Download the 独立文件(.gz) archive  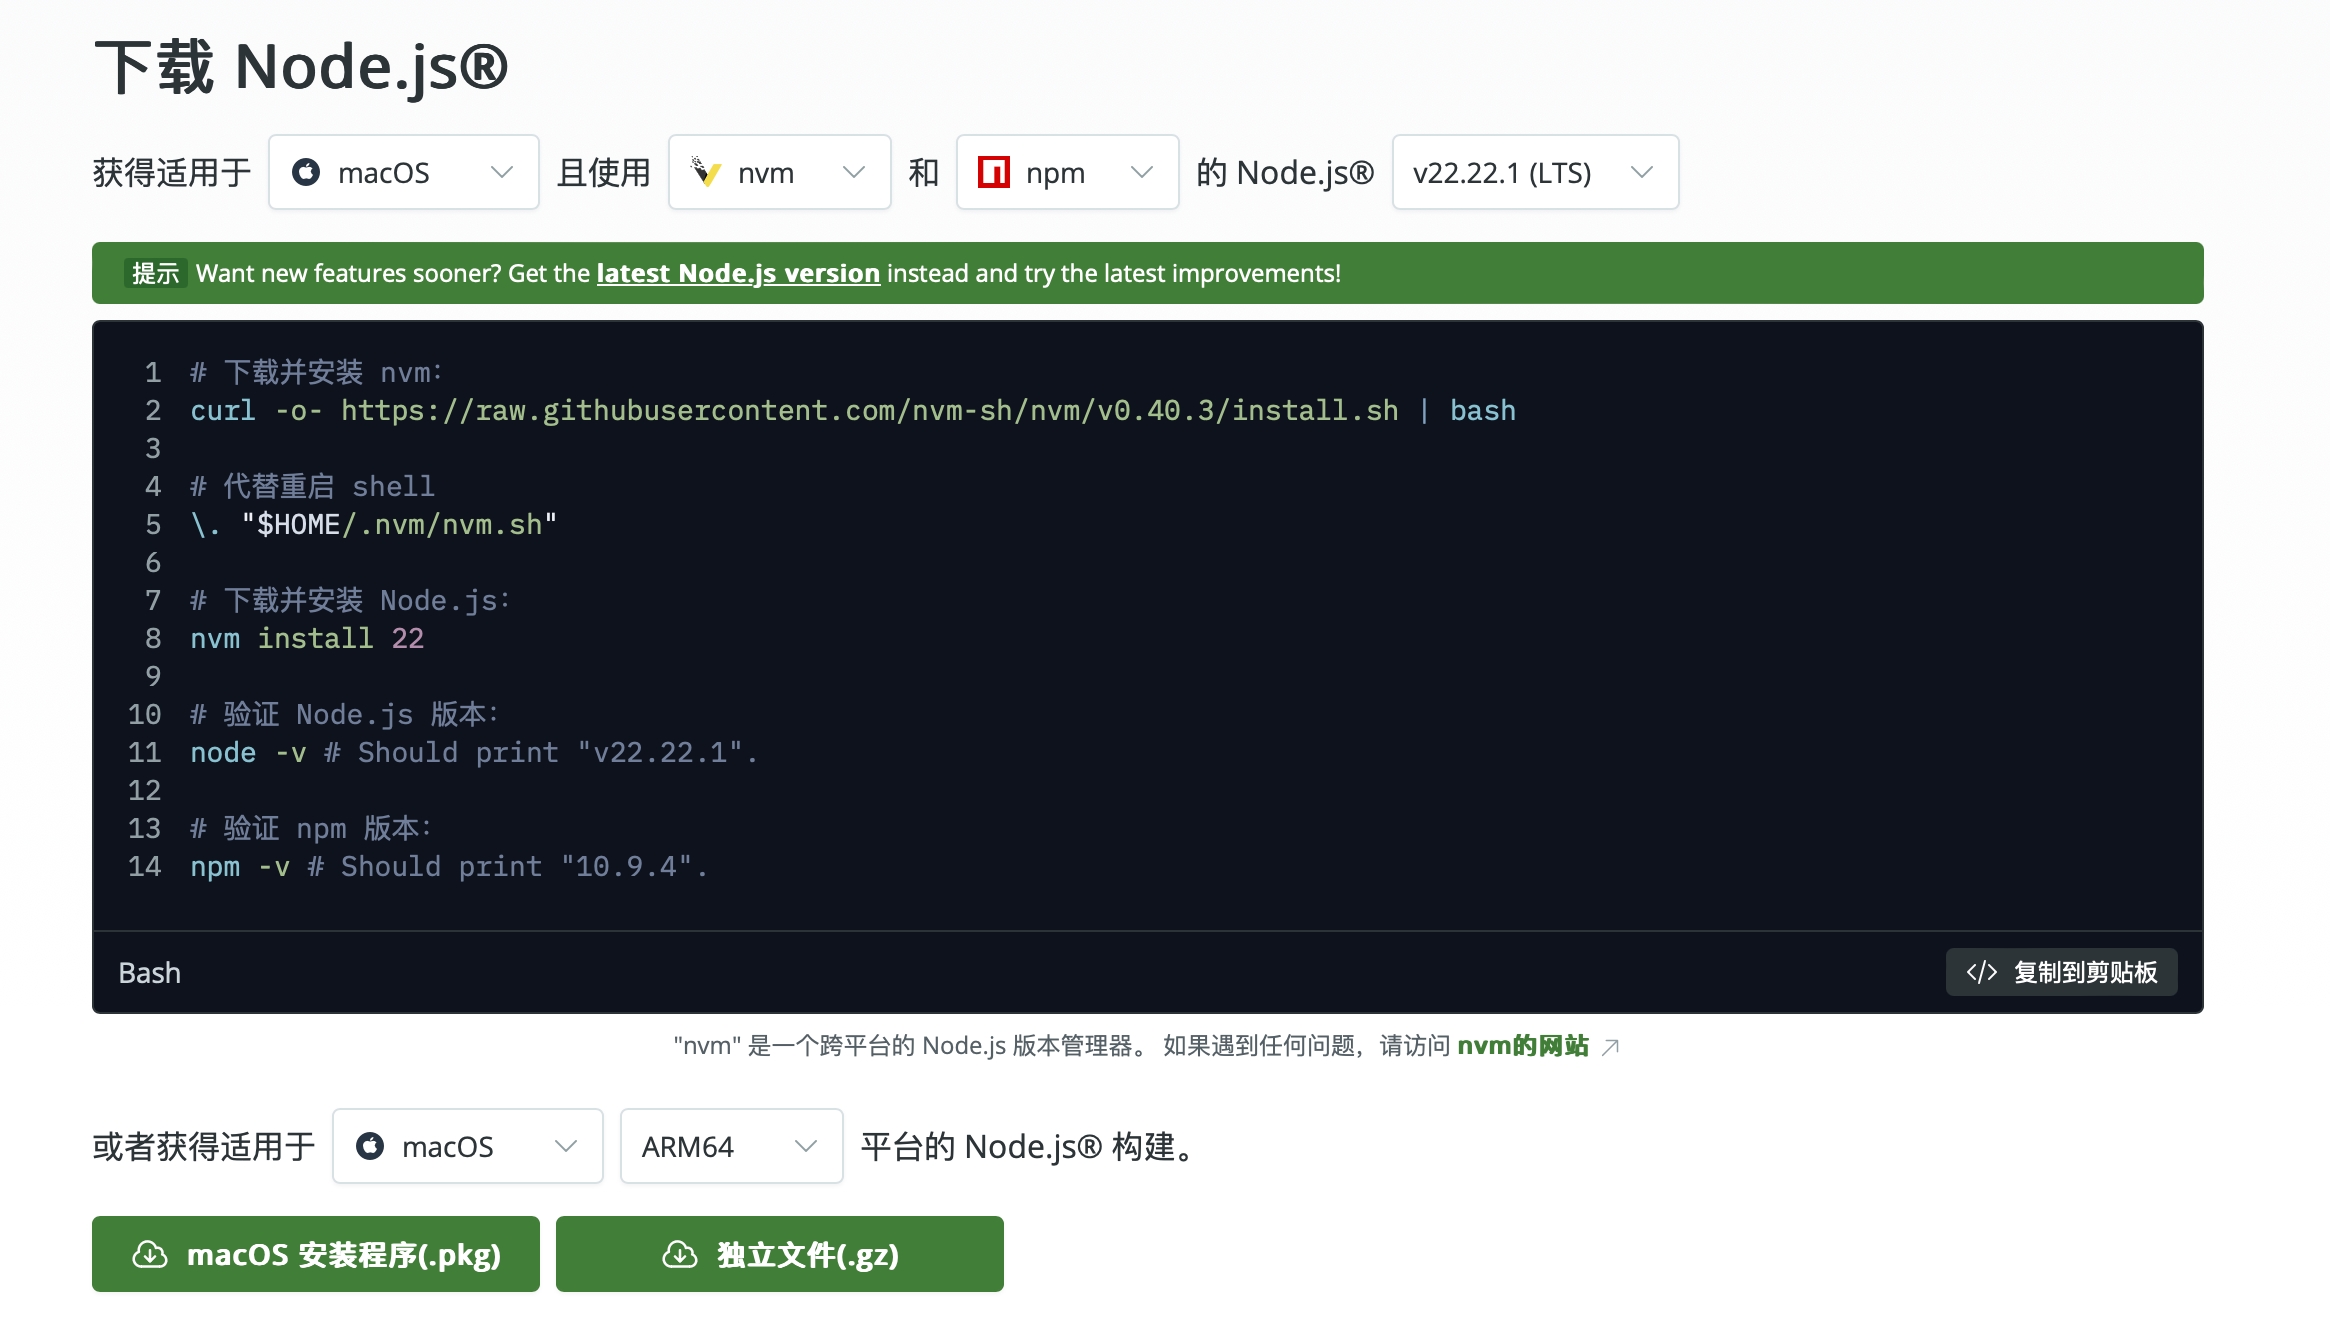(x=780, y=1254)
